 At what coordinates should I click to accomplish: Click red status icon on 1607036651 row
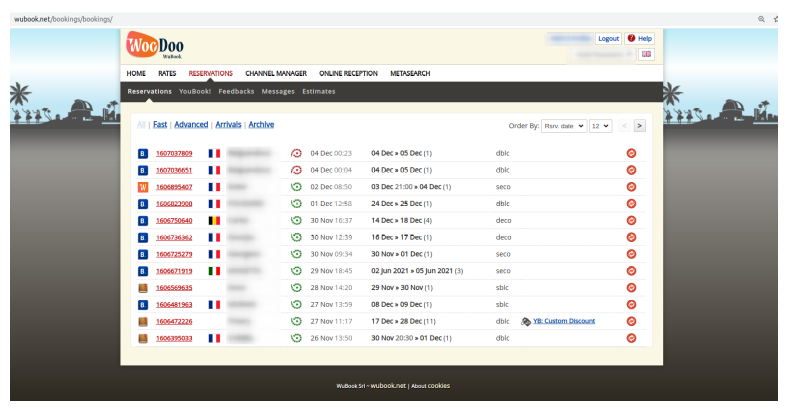[x=296, y=170]
